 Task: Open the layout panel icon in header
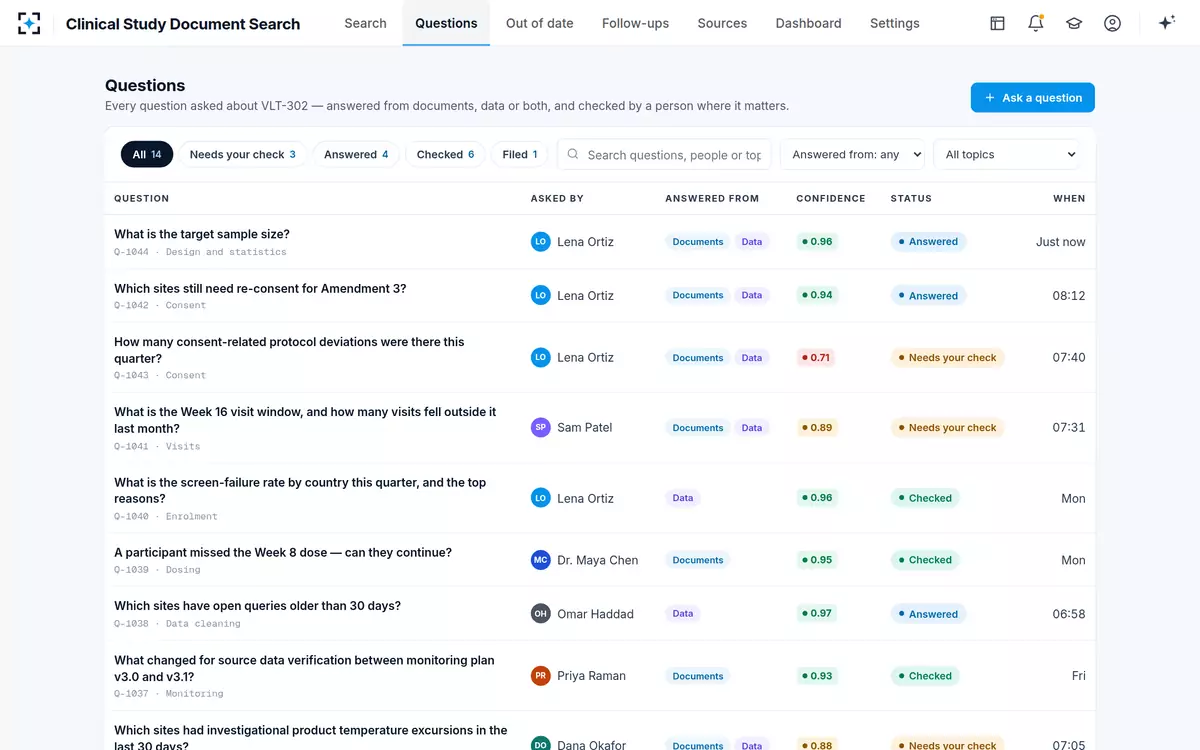click(997, 23)
